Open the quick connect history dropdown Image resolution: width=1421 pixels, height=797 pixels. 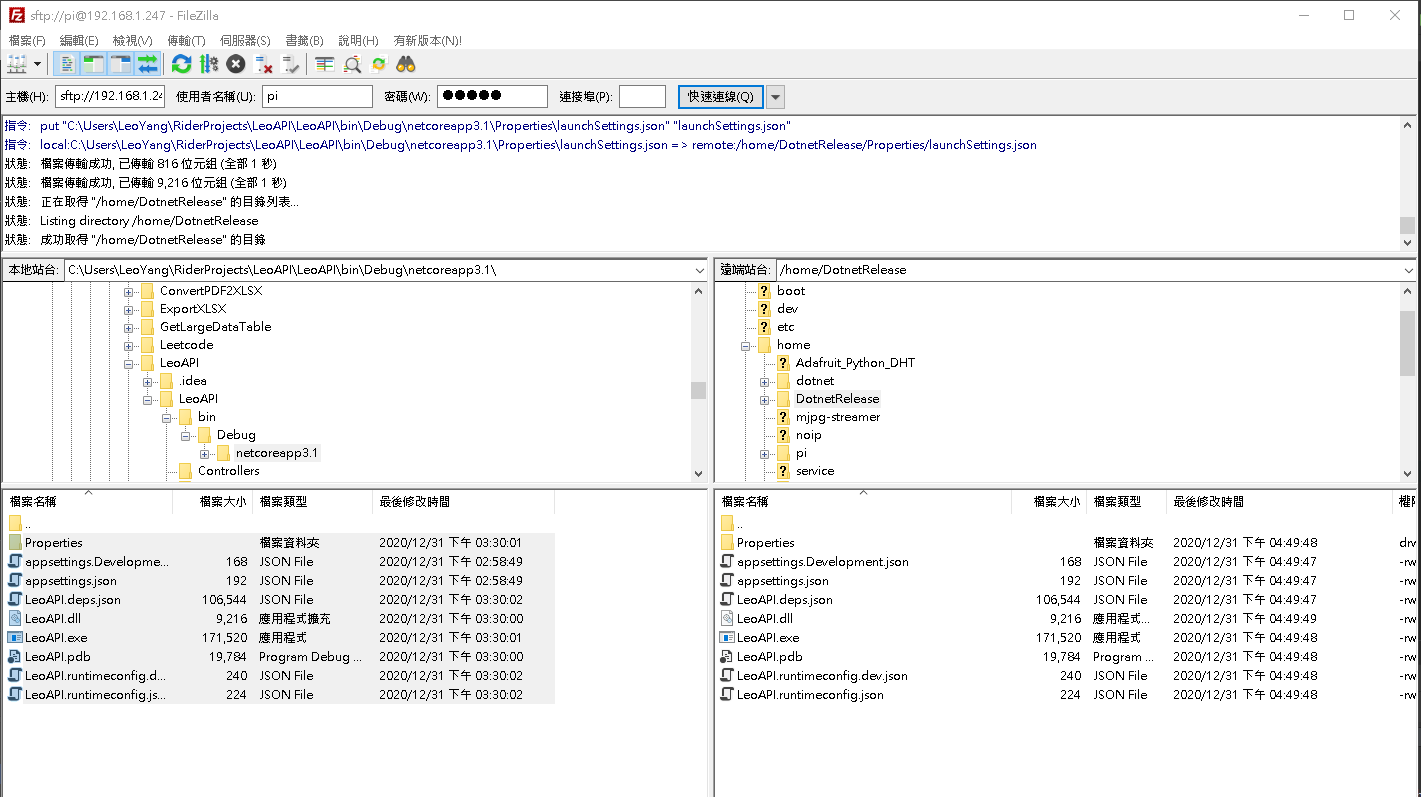775,96
